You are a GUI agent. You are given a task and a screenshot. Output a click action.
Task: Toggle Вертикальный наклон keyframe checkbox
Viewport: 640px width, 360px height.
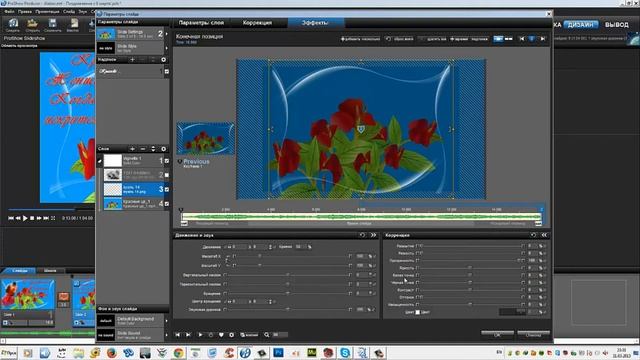(x=225, y=275)
